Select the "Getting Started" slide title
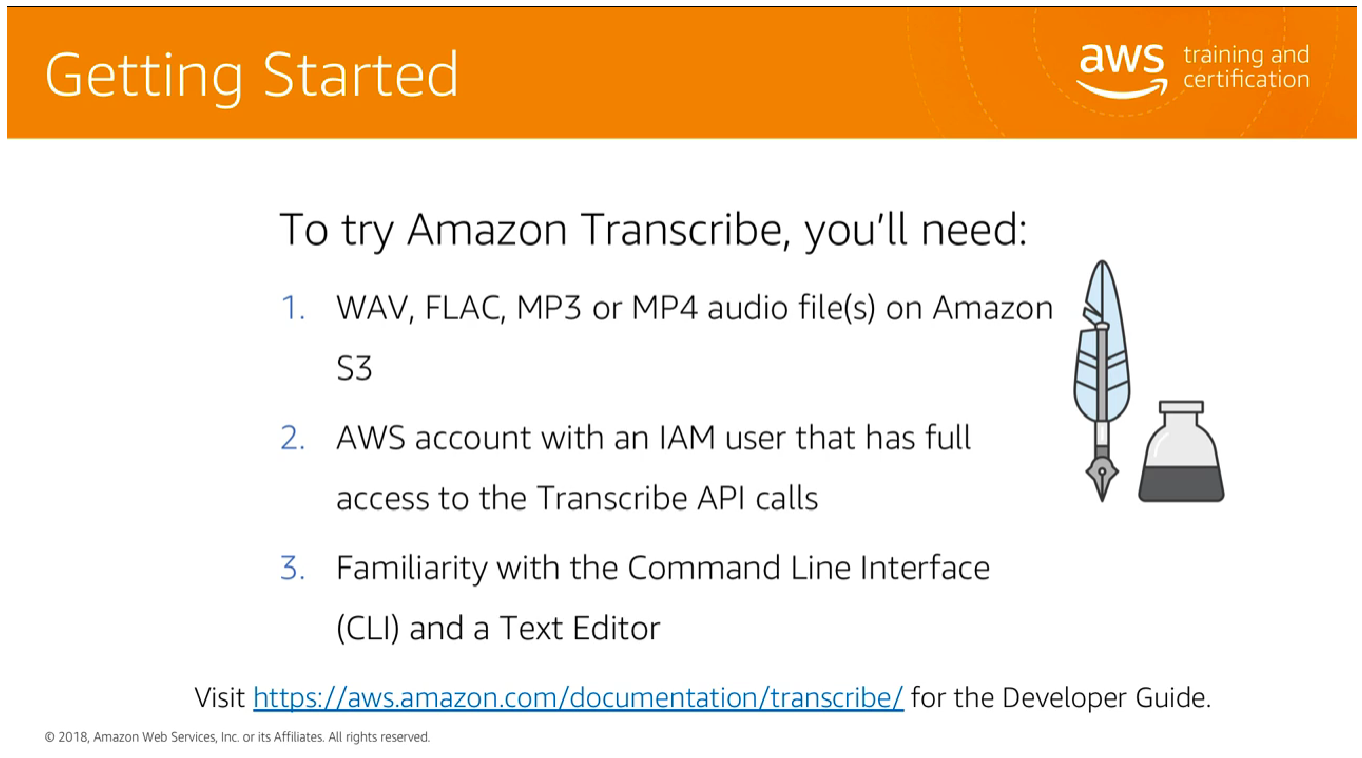This screenshot has width=1362, height=758. pyautogui.click(x=252, y=76)
